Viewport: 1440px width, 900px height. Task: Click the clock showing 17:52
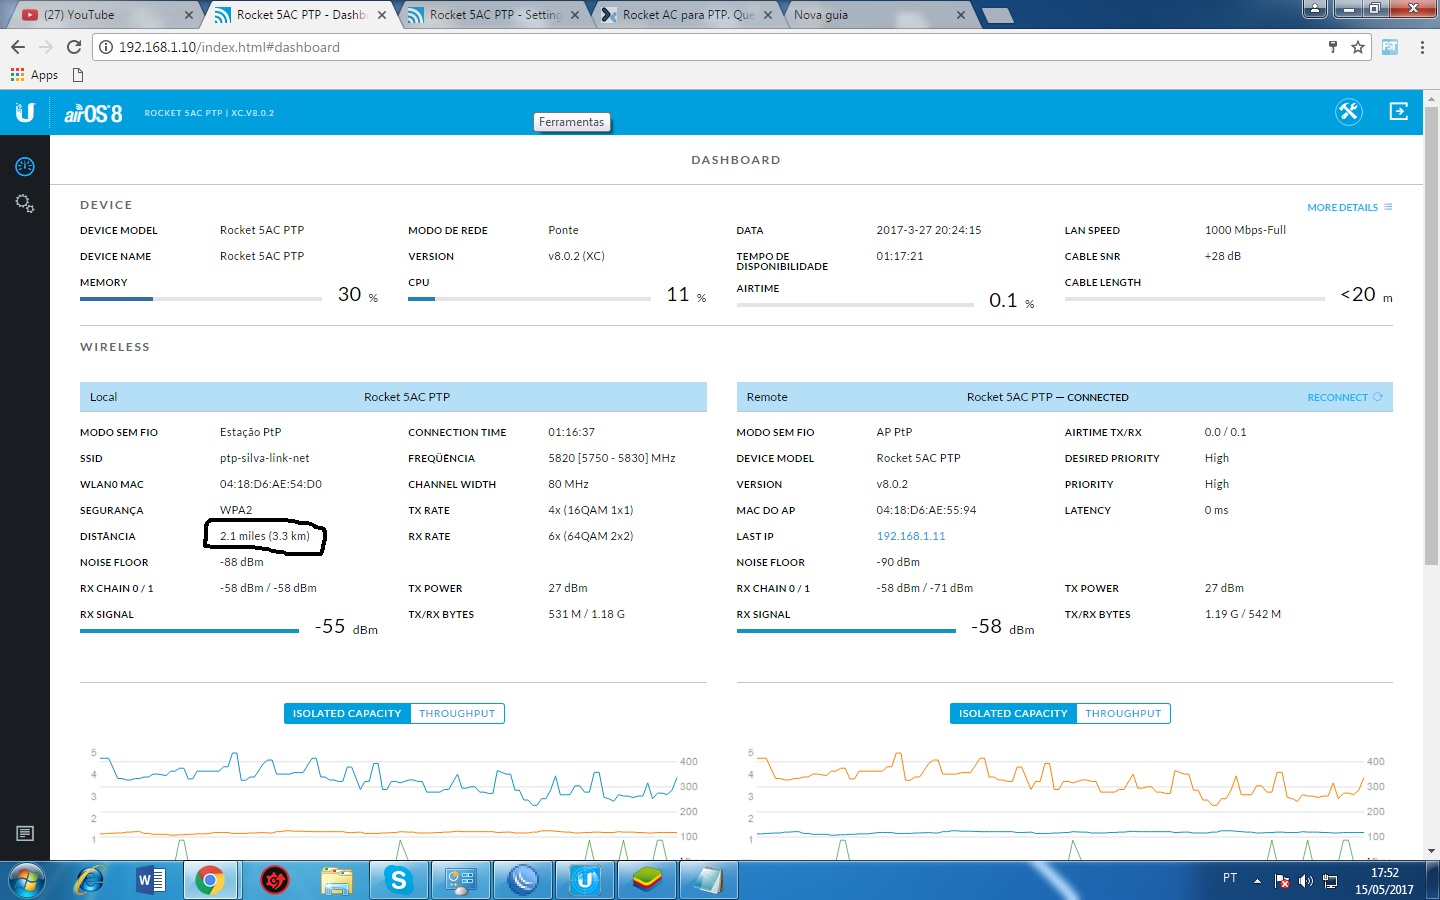(x=1384, y=873)
